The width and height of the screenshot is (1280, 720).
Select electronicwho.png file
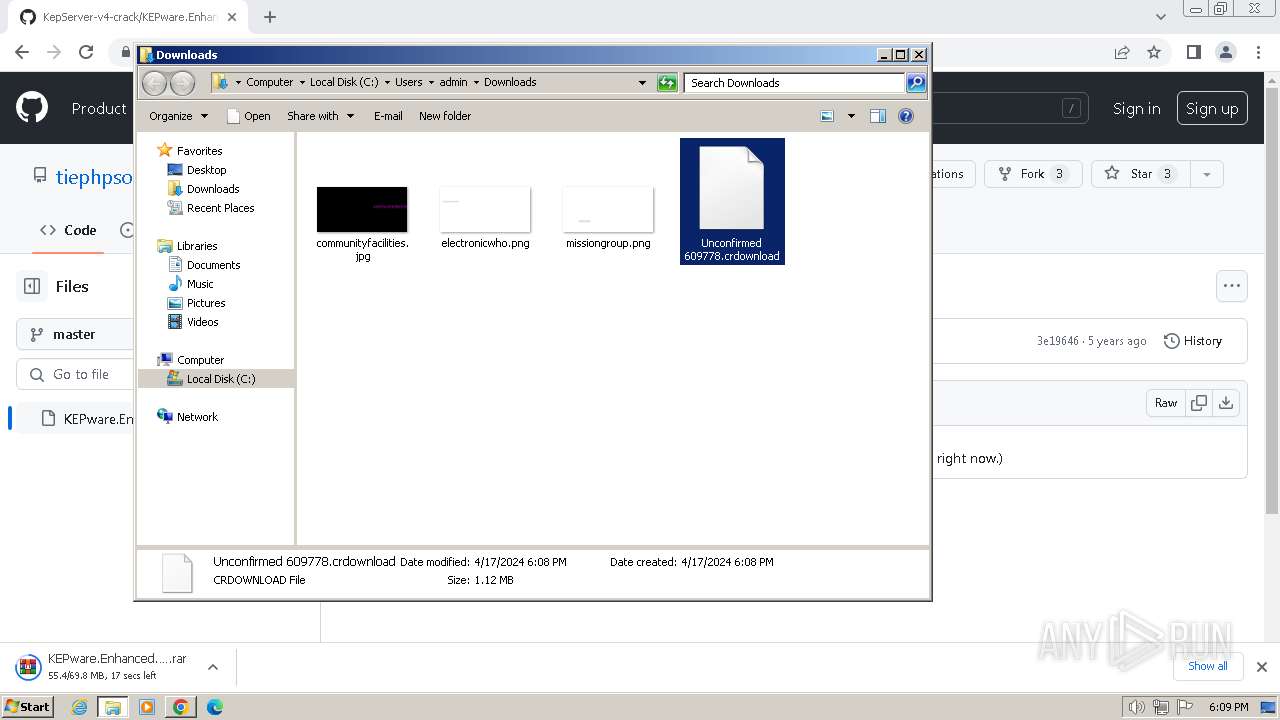pyautogui.click(x=485, y=217)
